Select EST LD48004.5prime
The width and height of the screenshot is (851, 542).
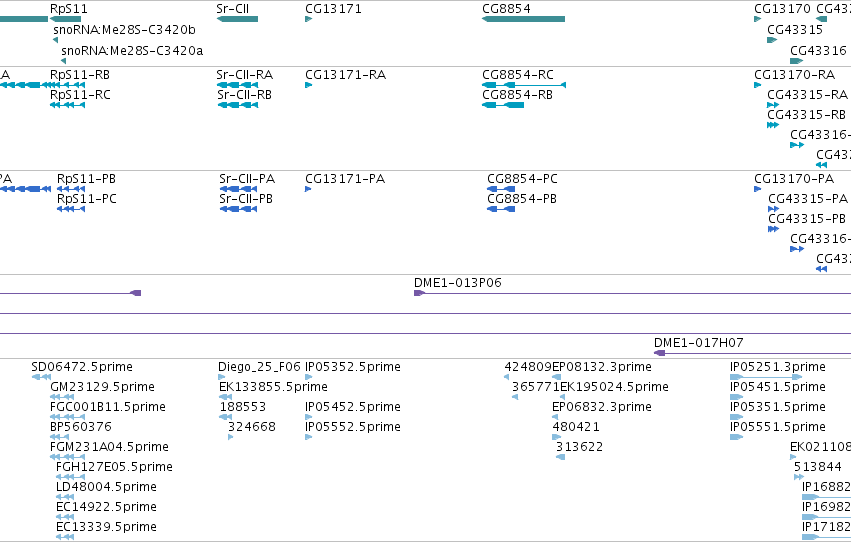(x=106, y=487)
